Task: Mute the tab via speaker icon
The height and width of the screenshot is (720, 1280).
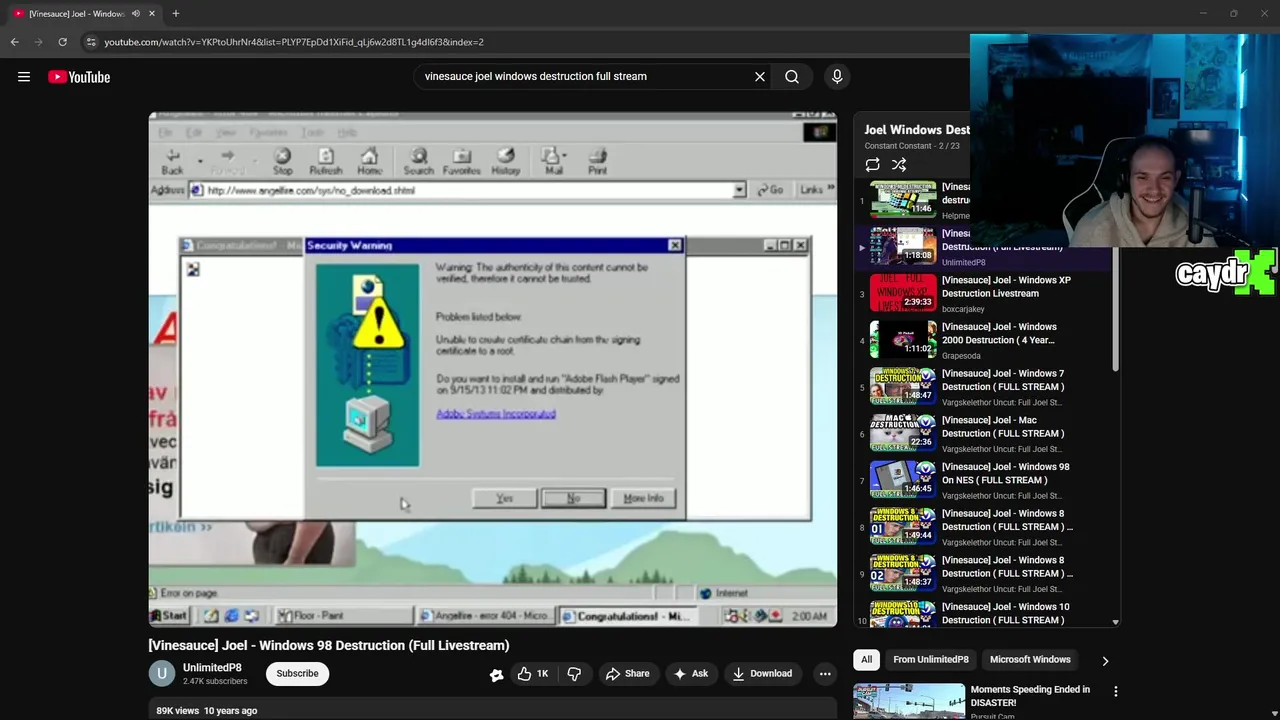Action: click(135, 13)
